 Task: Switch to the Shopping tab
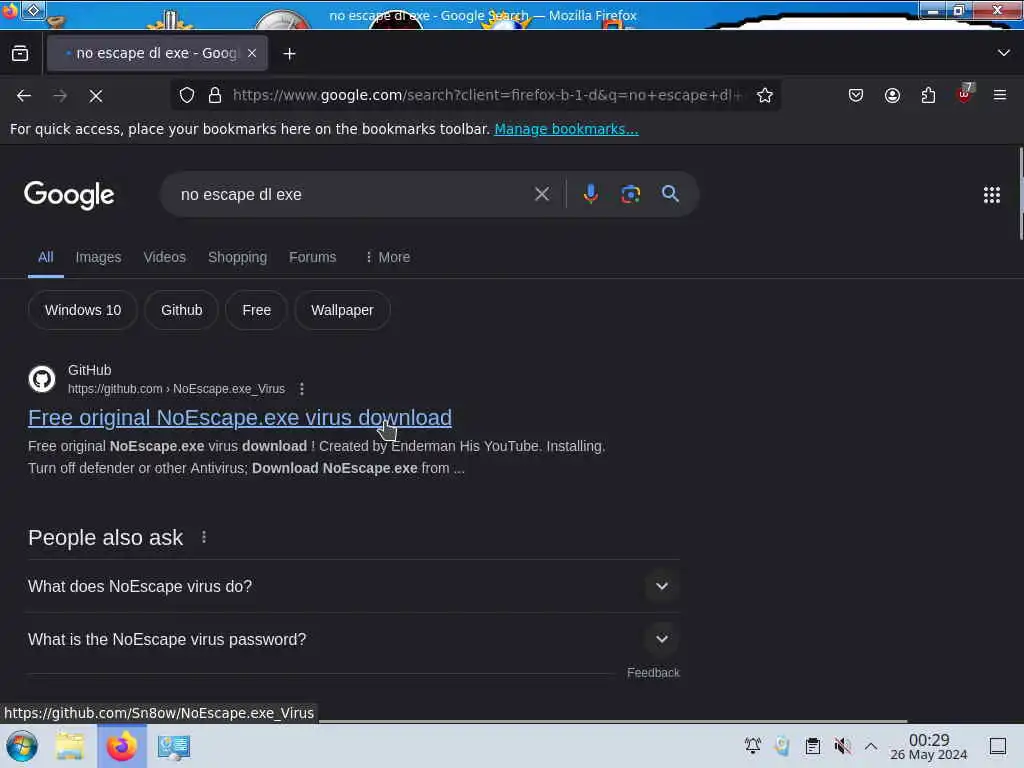pos(237,257)
